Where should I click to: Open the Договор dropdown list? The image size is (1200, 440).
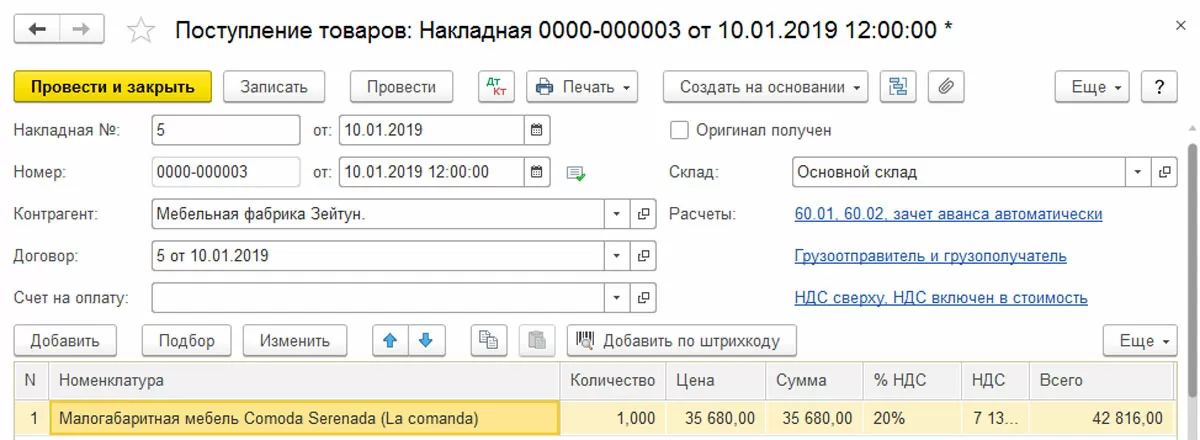pos(617,256)
